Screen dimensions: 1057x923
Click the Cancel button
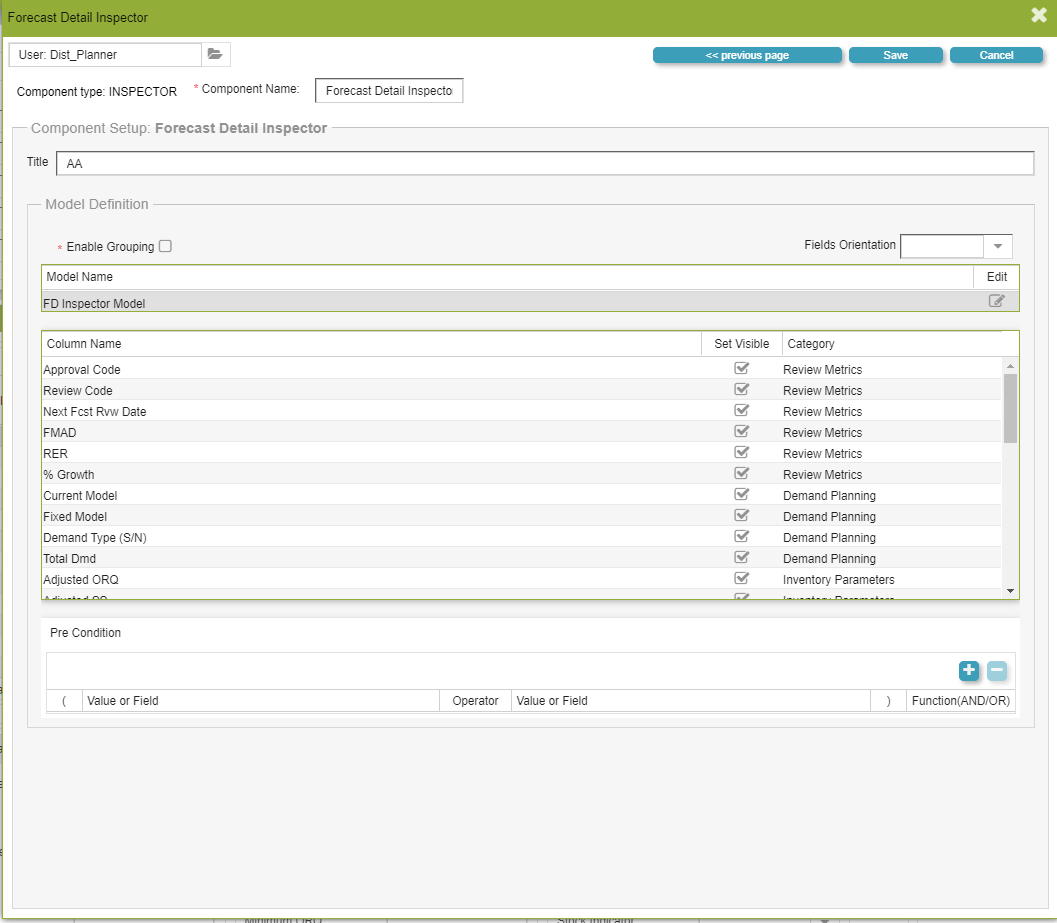tap(996, 55)
